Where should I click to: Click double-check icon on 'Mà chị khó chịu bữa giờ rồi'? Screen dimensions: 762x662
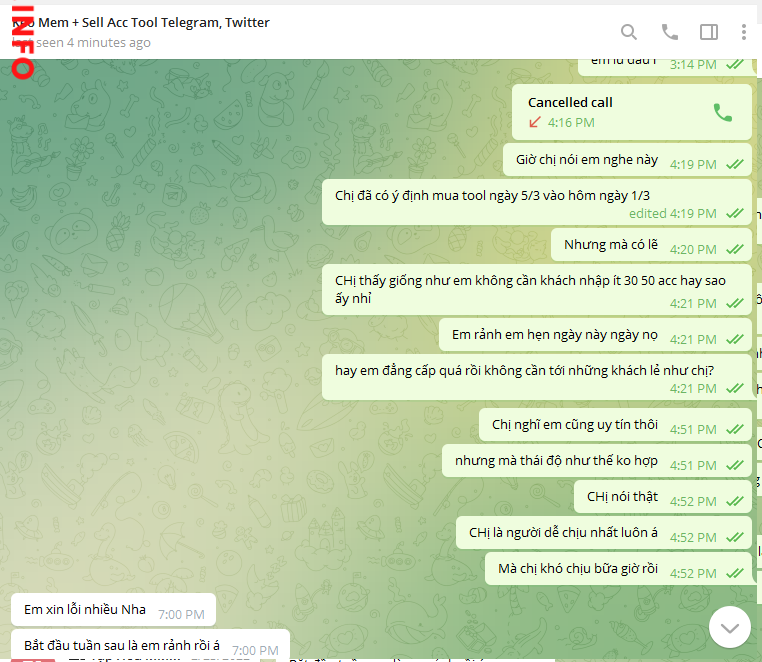pos(735,574)
